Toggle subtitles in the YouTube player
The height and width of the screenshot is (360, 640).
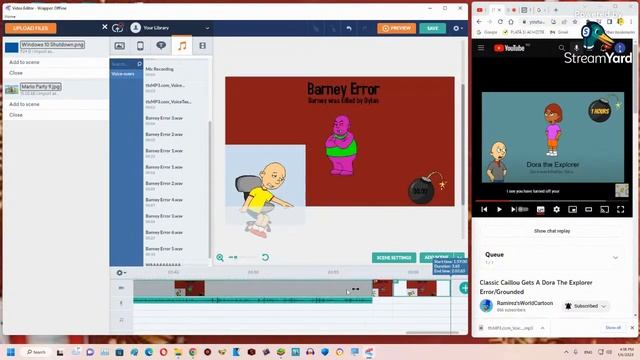[540, 210]
